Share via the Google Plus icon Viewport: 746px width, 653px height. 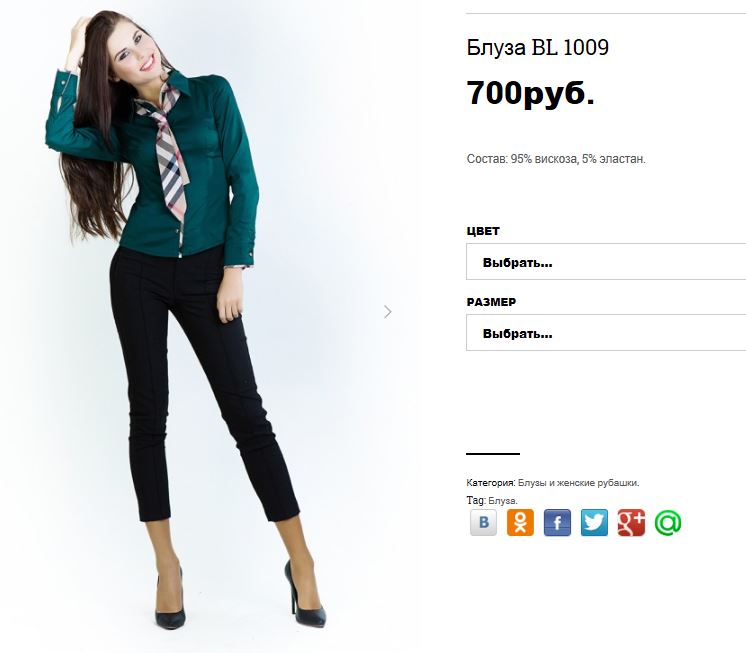coord(631,522)
